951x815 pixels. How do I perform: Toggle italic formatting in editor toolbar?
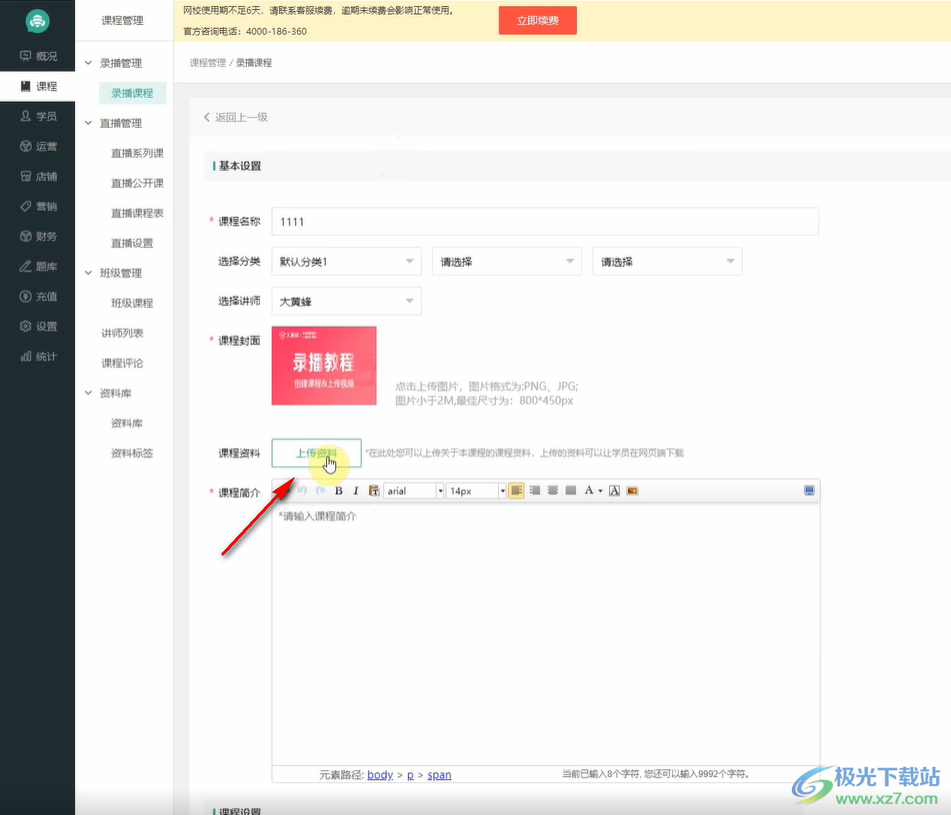pos(355,491)
